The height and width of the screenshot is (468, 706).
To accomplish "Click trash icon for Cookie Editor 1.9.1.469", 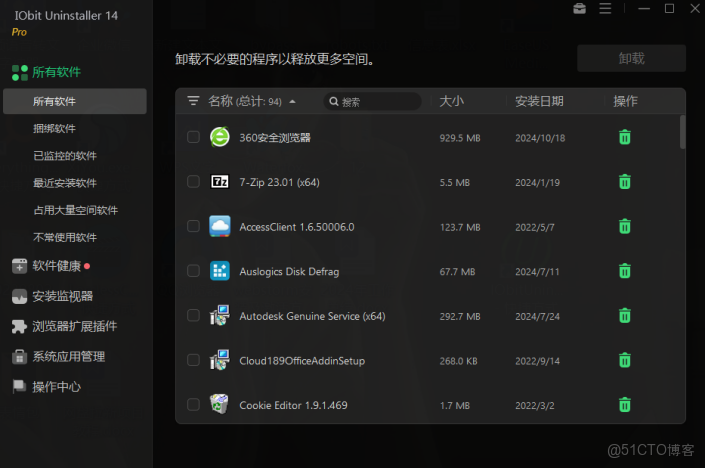I will (x=625, y=404).
